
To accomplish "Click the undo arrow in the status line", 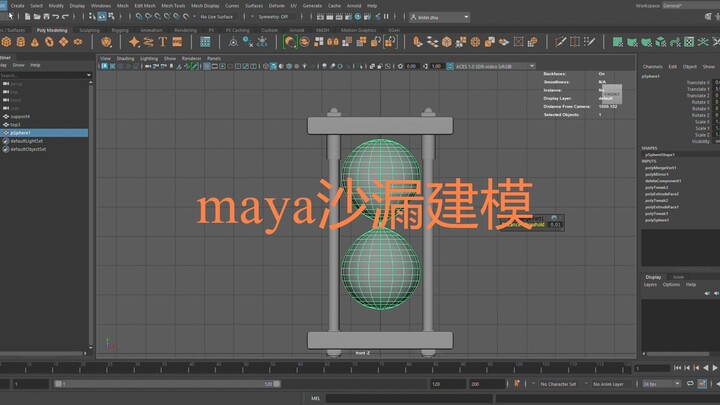I will (x=53, y=17).
